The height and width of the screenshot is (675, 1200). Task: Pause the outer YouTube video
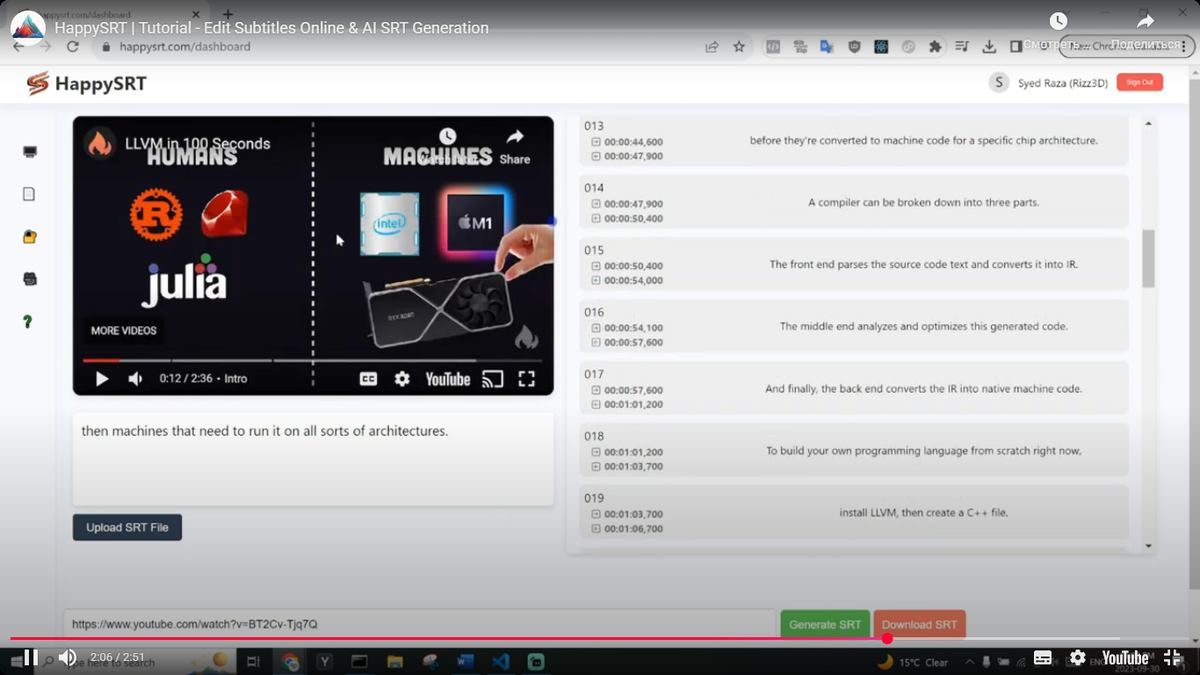click(x=31, y=657)
